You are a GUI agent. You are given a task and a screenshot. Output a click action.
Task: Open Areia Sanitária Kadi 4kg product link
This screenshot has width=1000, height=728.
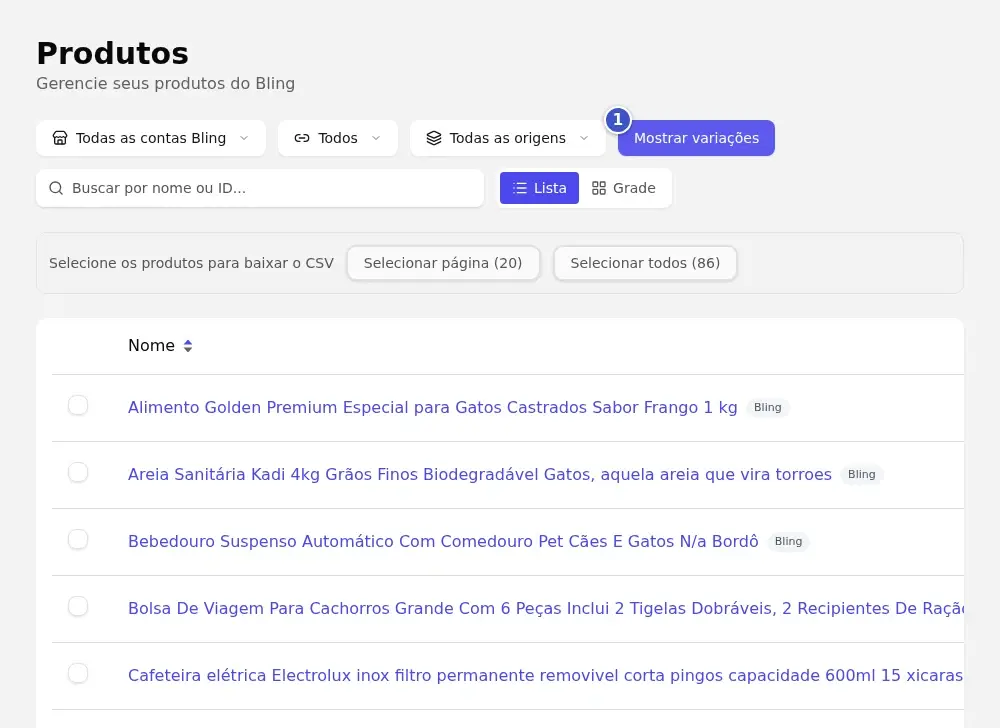click(480, 474)
